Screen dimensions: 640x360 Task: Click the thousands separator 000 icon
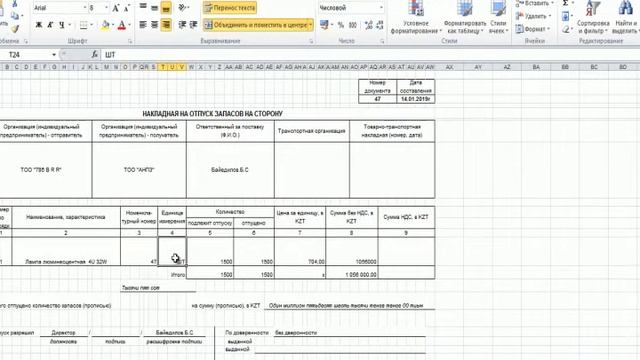[x=353, y=25]
